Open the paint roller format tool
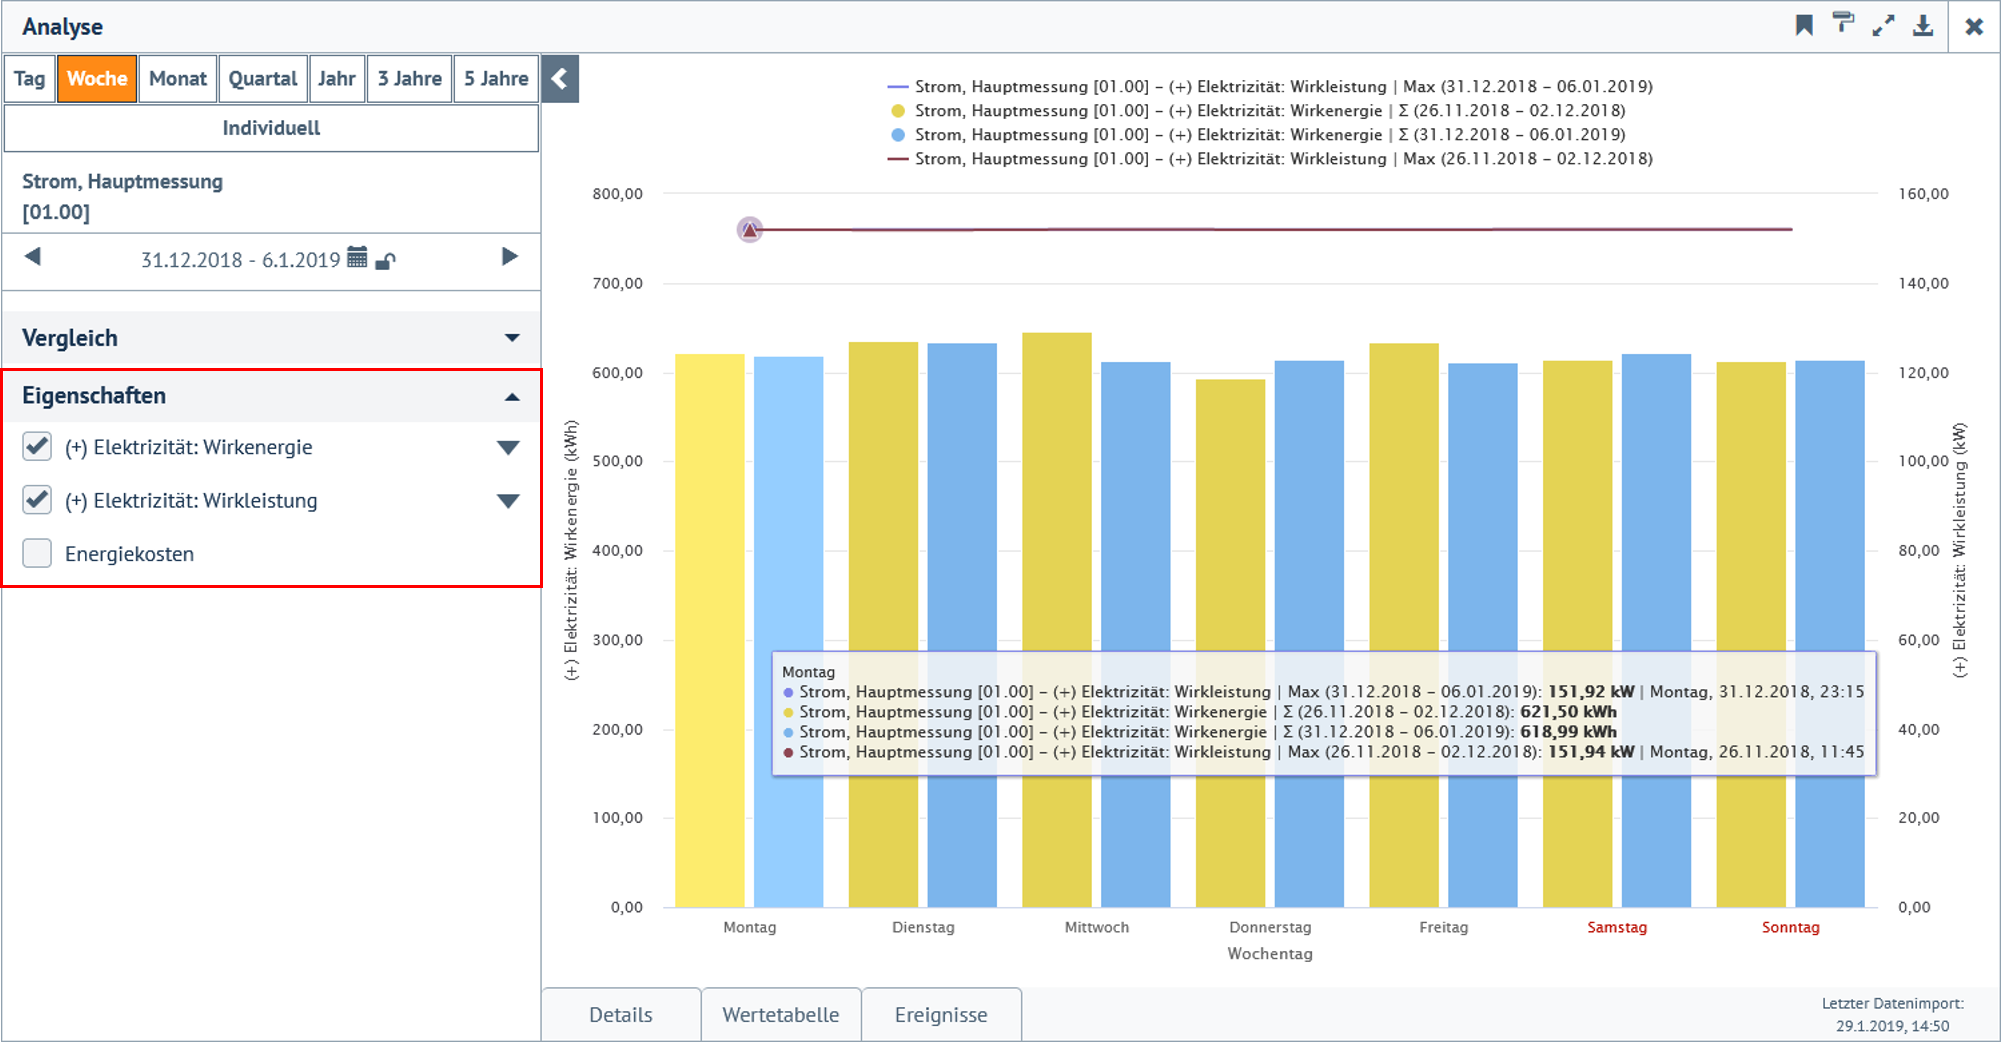Image resolution: width=2001 pixels, height=1042 pixels. [1843, 25]
